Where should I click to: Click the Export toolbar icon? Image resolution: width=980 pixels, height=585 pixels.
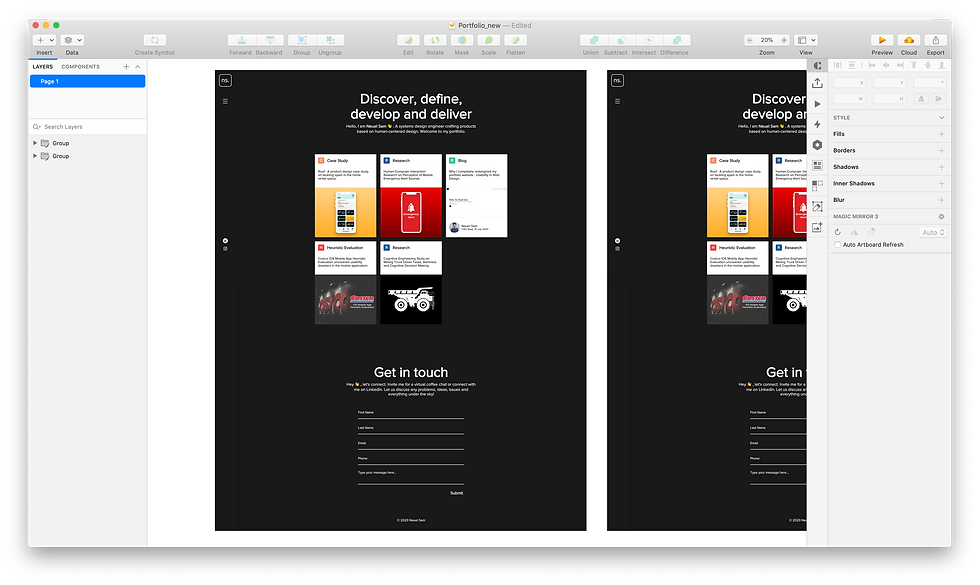click(x=936, y=40)
